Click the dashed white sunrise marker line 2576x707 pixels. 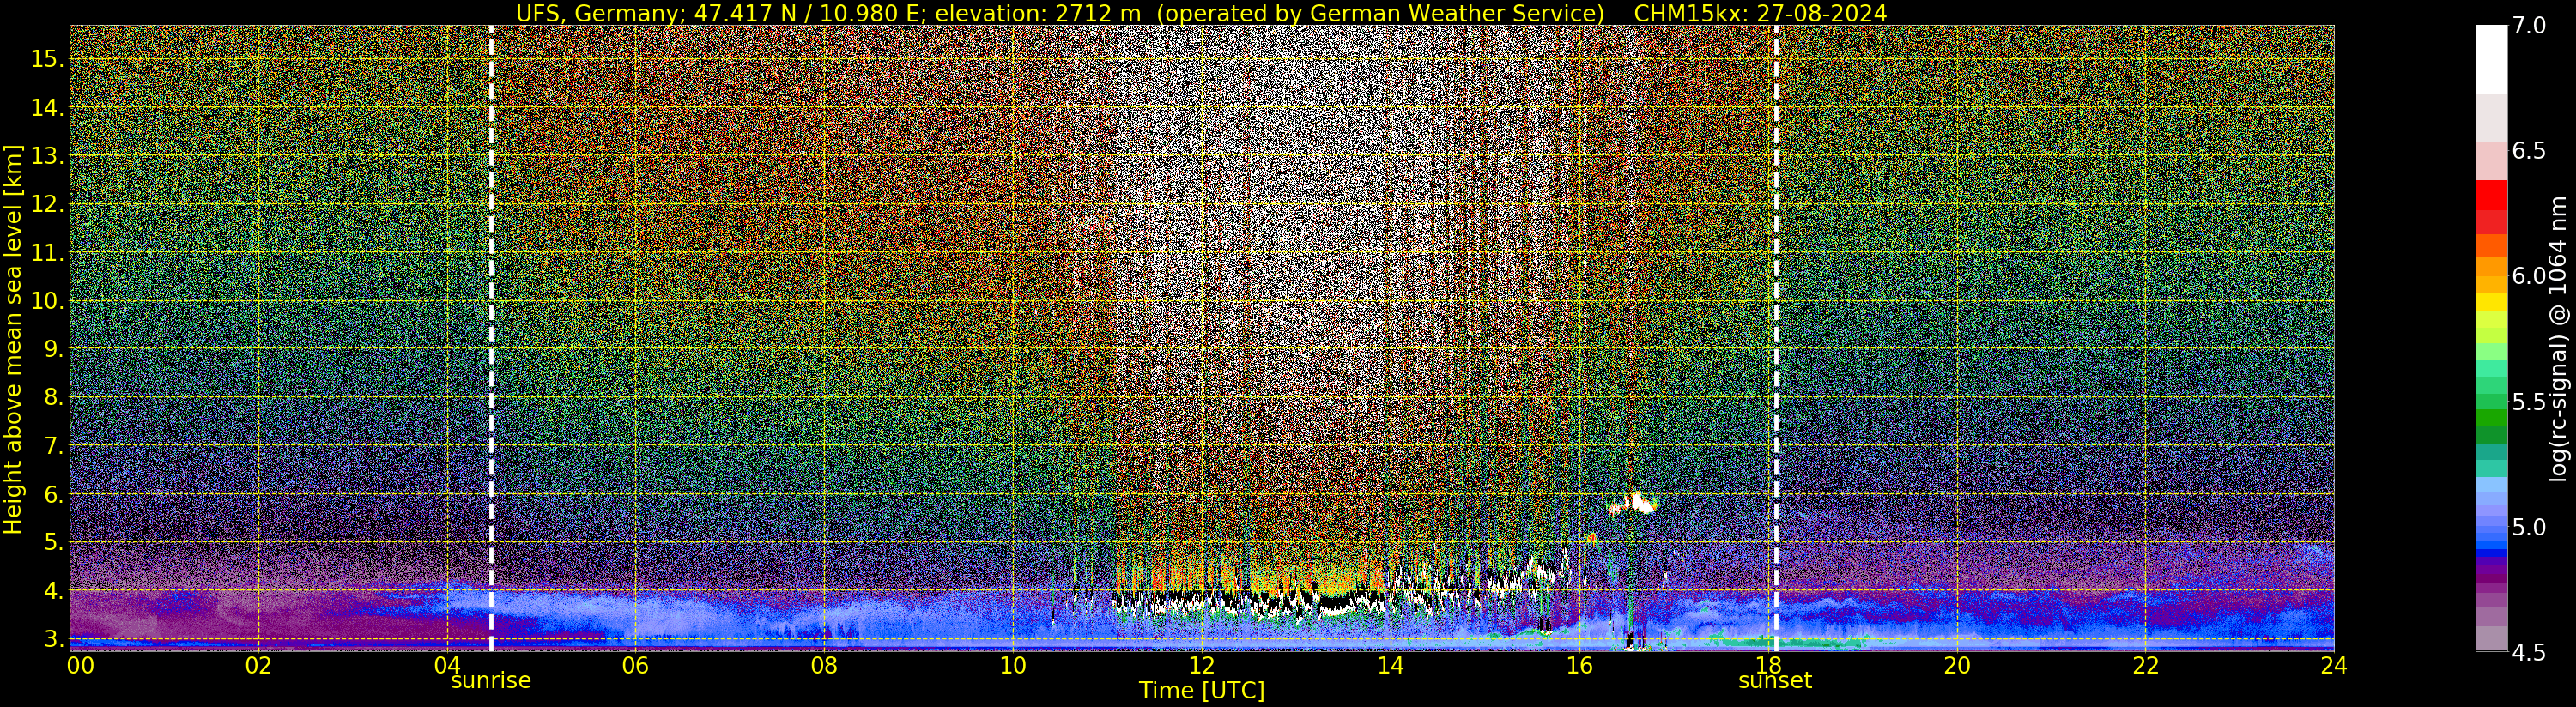click(491, 338)
